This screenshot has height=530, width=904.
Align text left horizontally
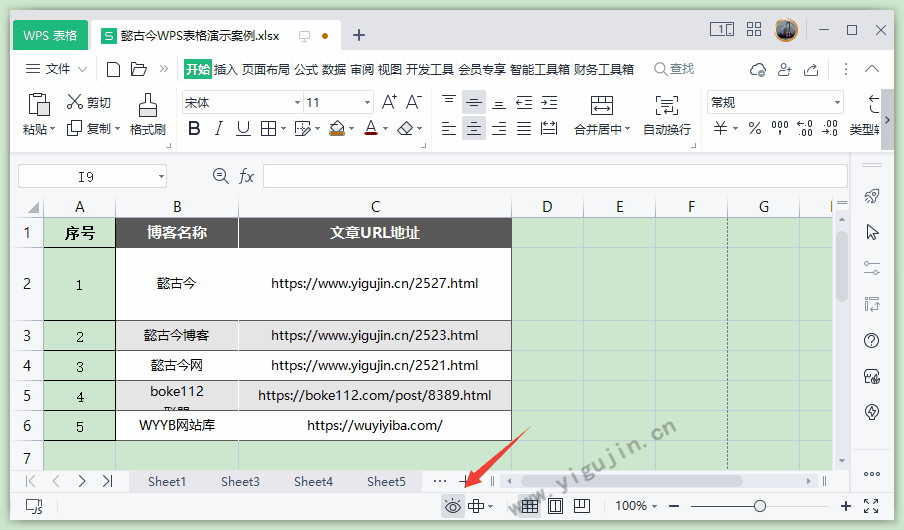[449, 128]
